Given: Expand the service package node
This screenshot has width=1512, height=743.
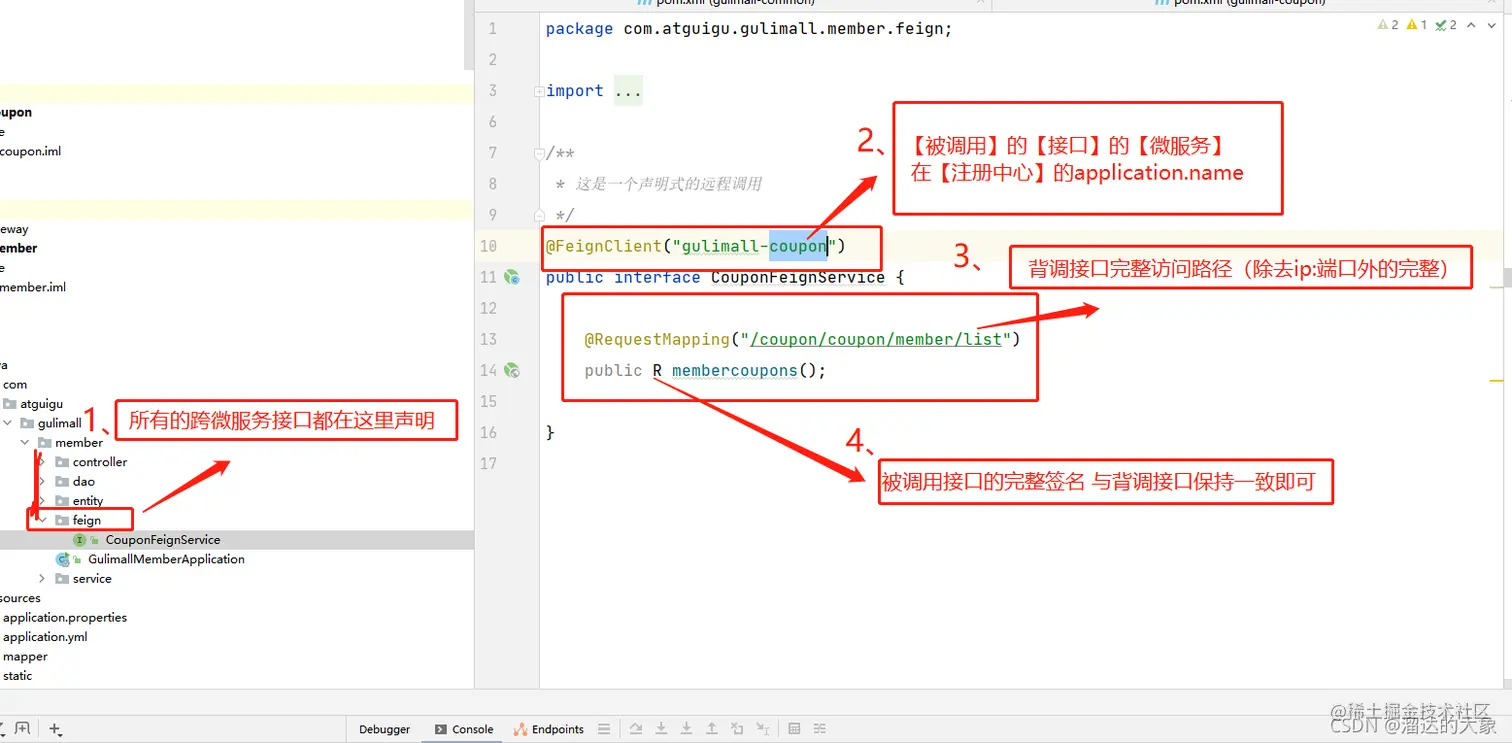Looking at the screenshot, I should click(x=42, y=579).
